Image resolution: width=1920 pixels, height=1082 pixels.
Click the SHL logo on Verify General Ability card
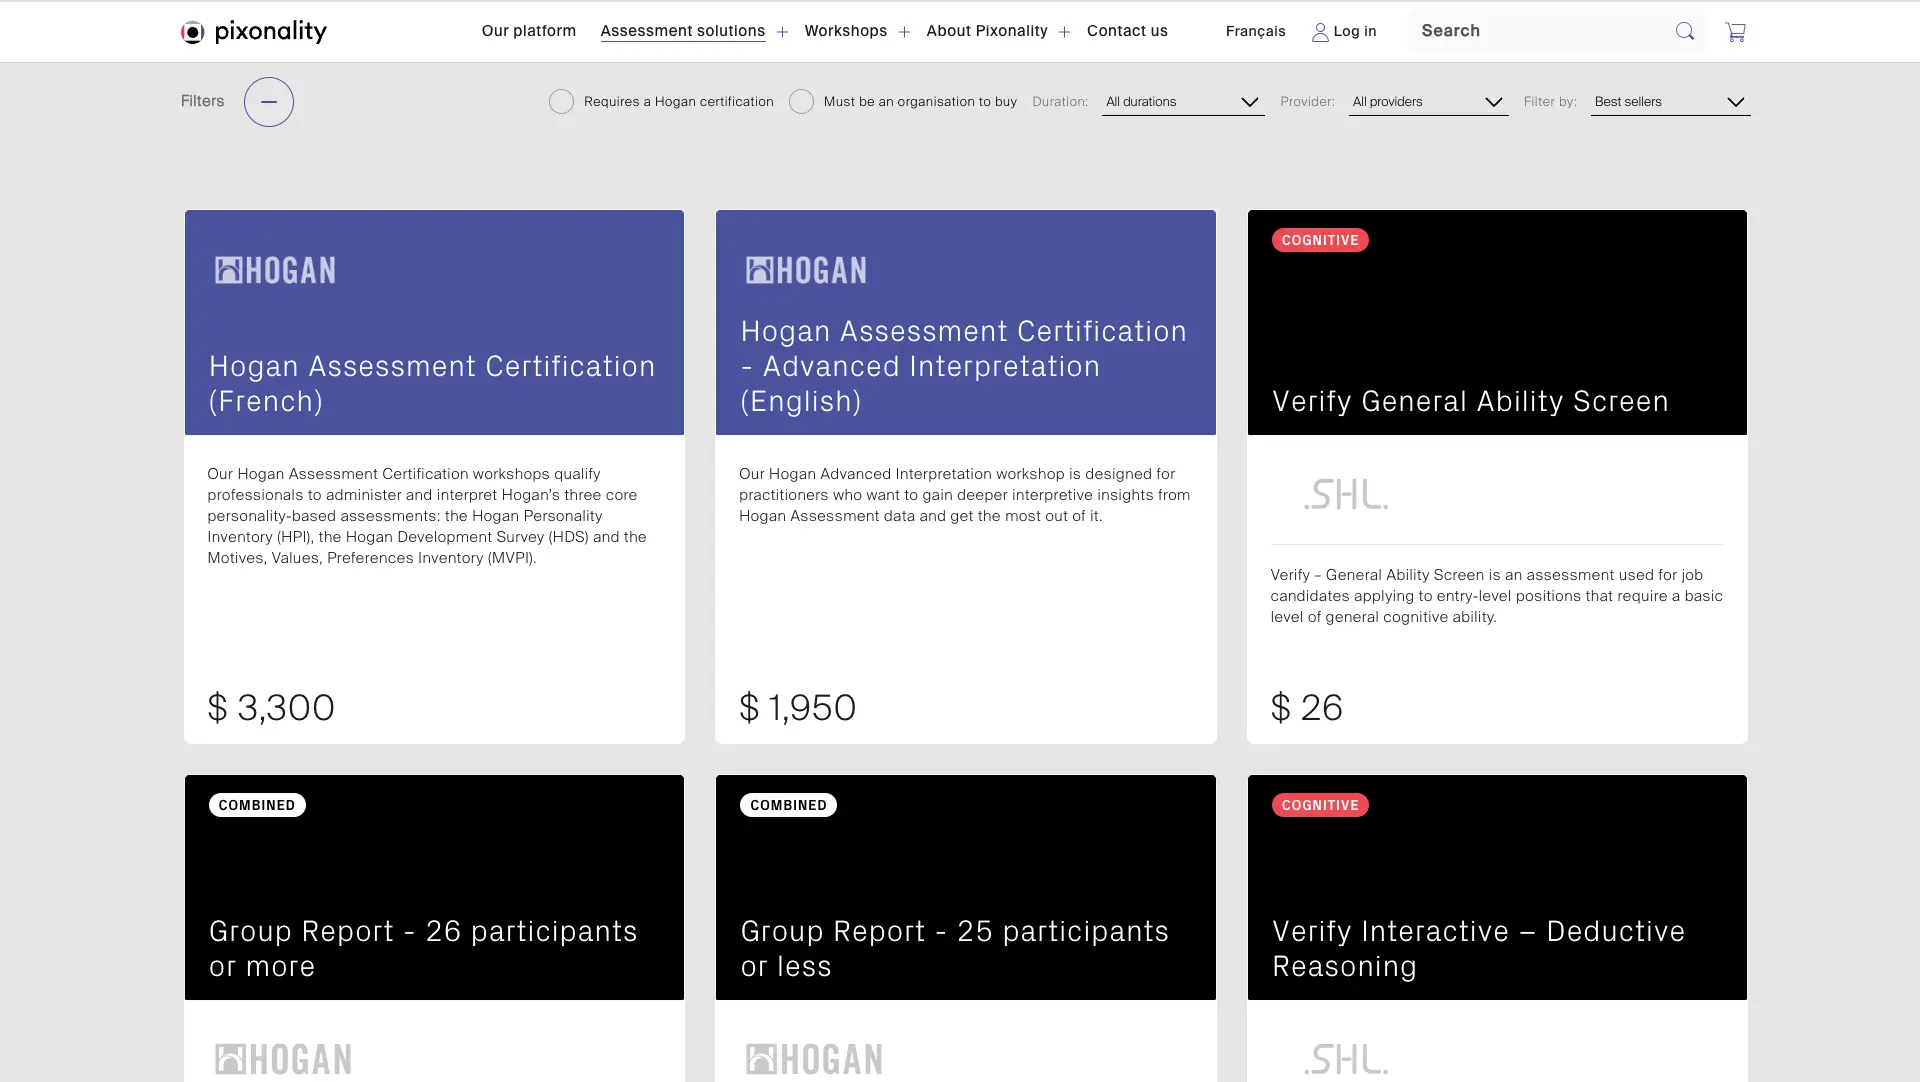click(x=1345, y=494)
